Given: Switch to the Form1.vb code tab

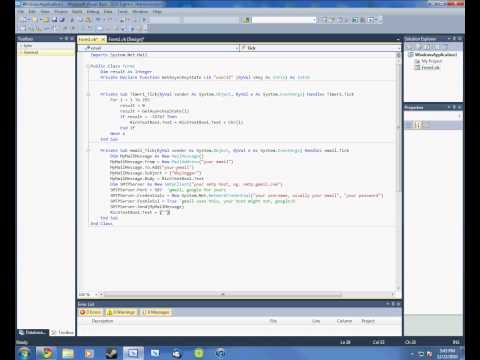Looking at the screenshot, I should point(89,39).
